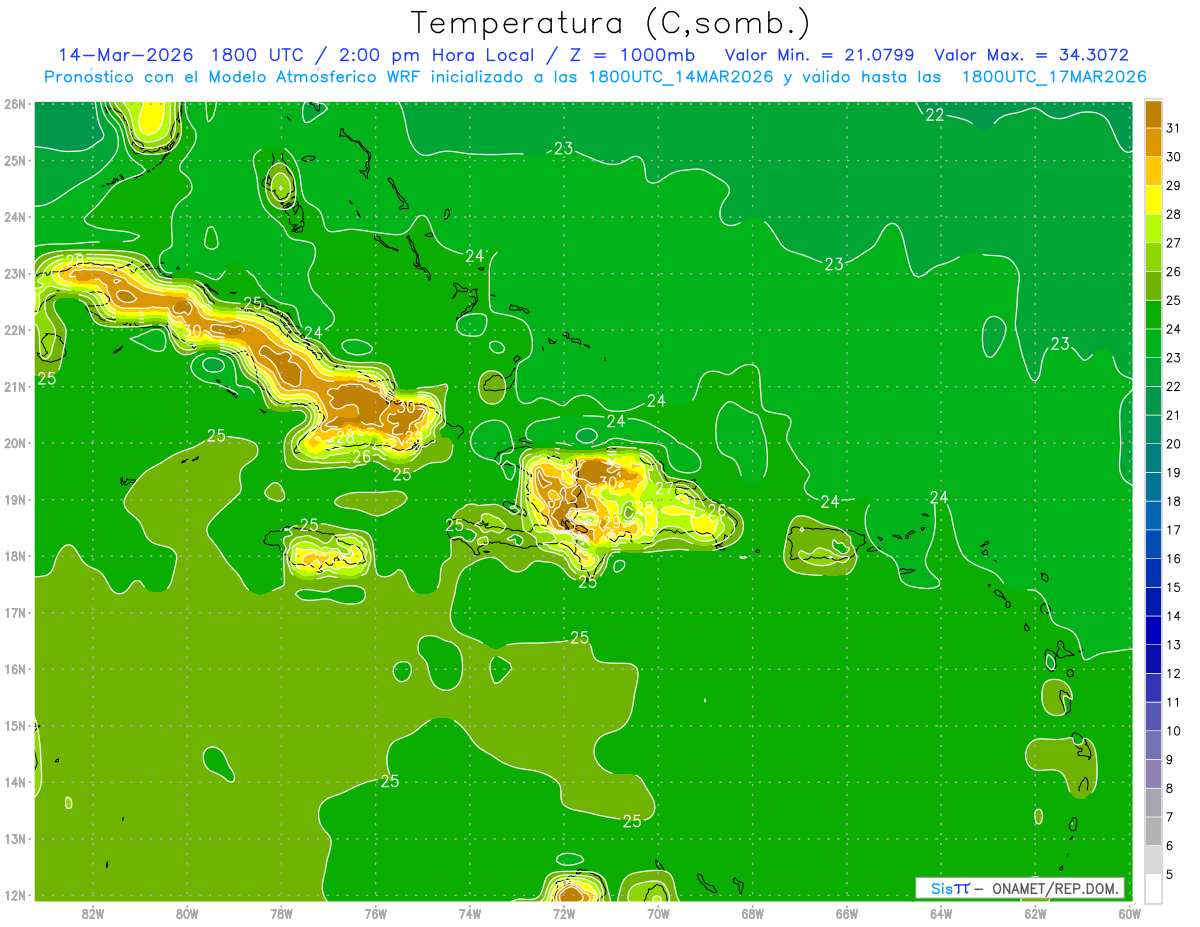Click the 74W longitude axis label
This screenshot has width=1200, height=927.
[x=470, y=913]
